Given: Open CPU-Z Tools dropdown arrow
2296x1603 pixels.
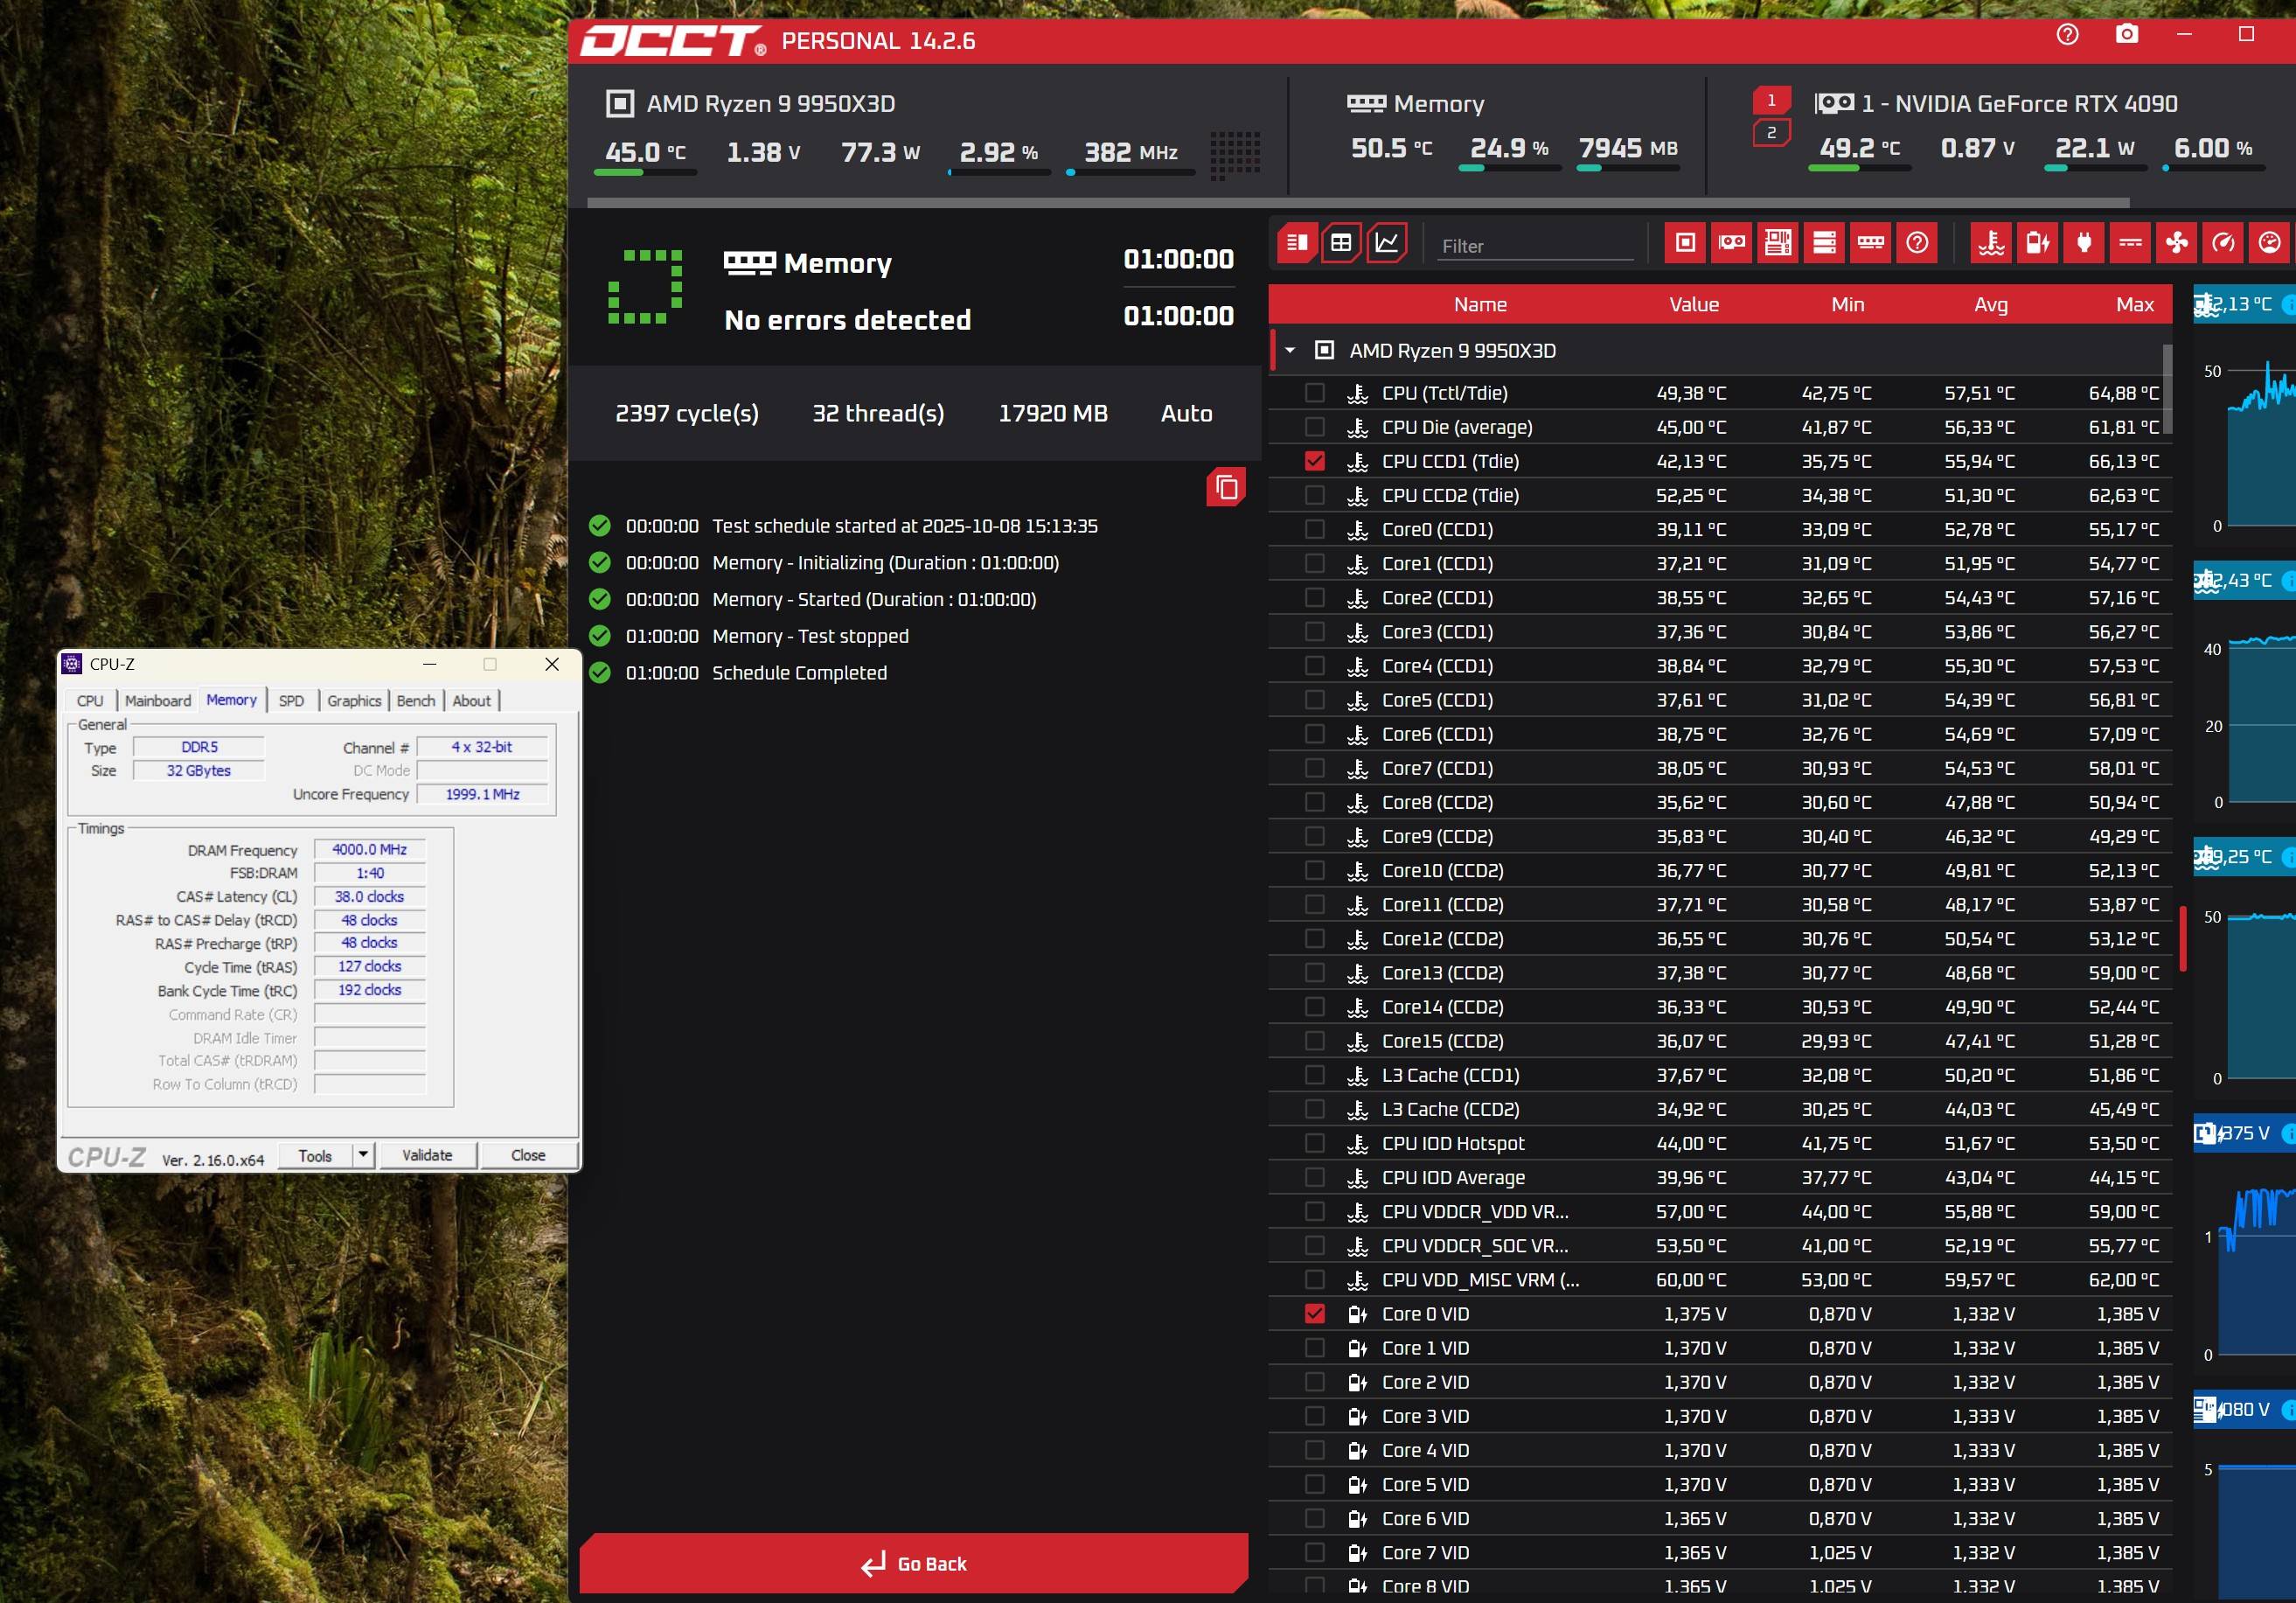Looking at the screenshot, I should [x=363, y=1155].
